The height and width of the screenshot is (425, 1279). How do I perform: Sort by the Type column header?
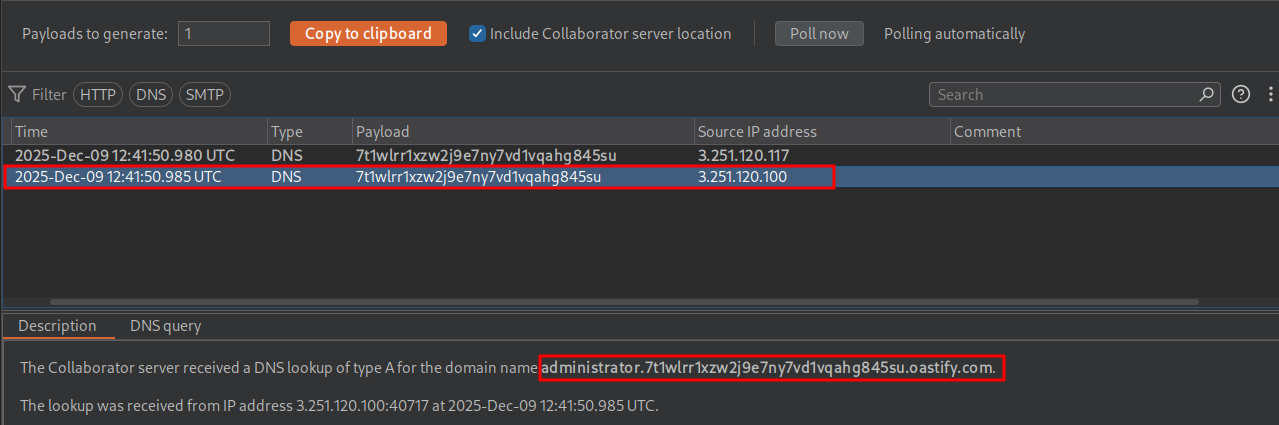click(308, 132)
